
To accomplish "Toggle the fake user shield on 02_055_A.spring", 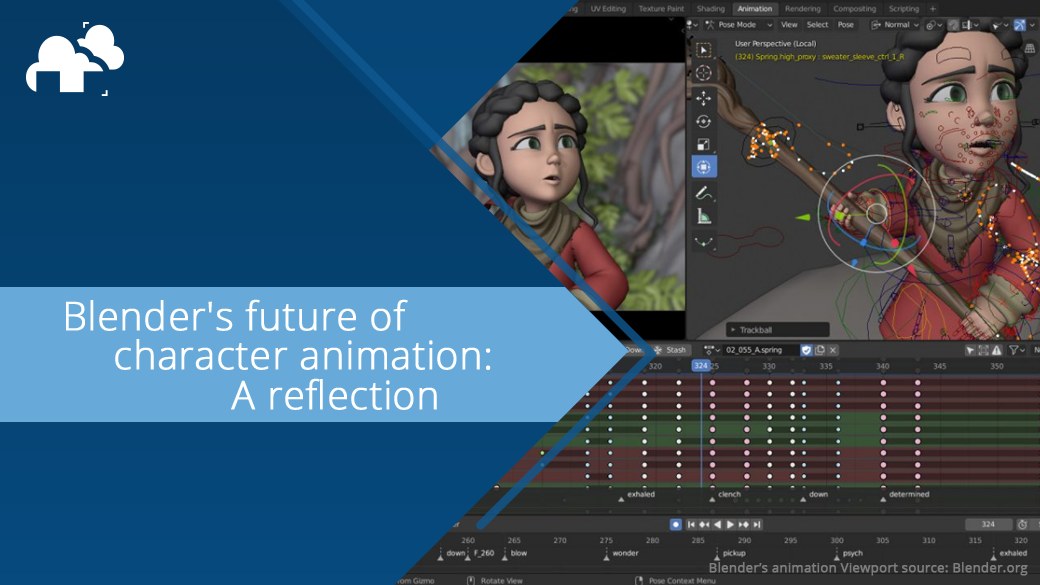I will point(806,350).
